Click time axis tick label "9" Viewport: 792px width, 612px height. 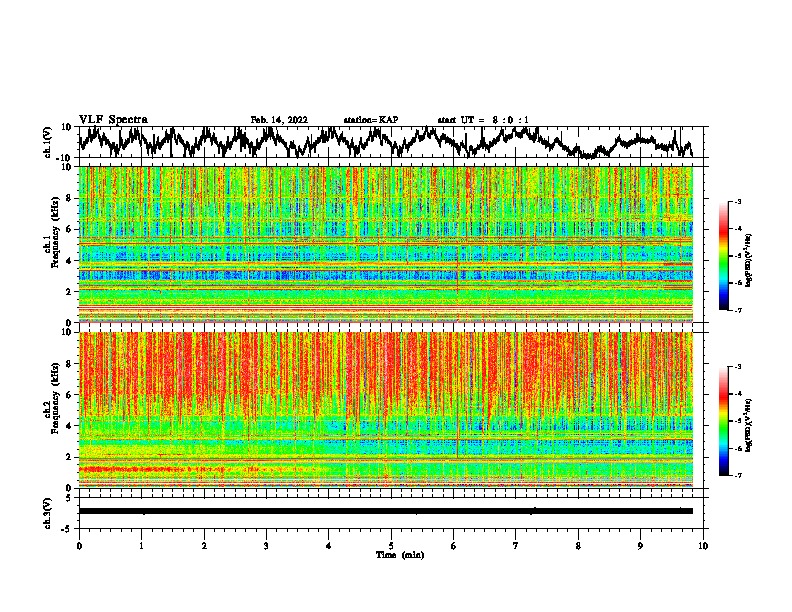[x=640, y=546]
